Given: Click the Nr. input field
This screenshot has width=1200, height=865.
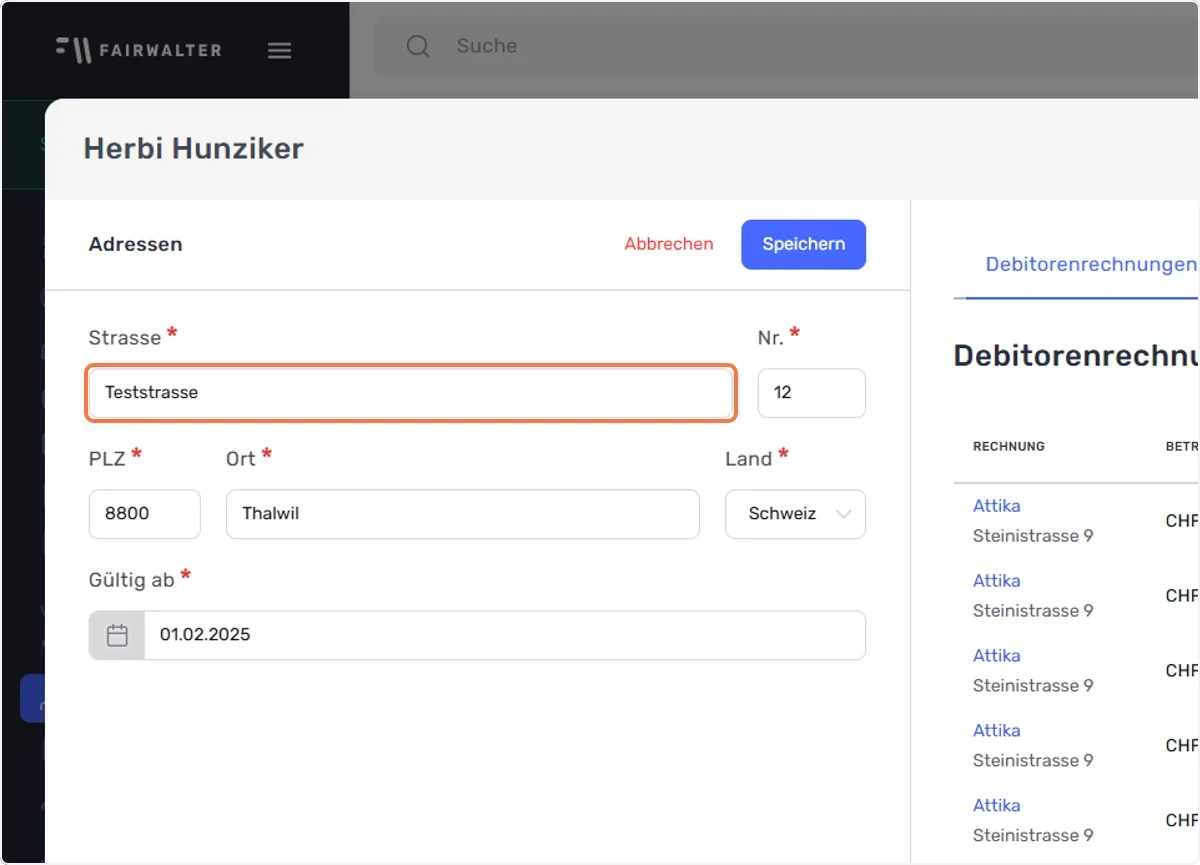Looking at the screenshot, I should coord(812,393).
